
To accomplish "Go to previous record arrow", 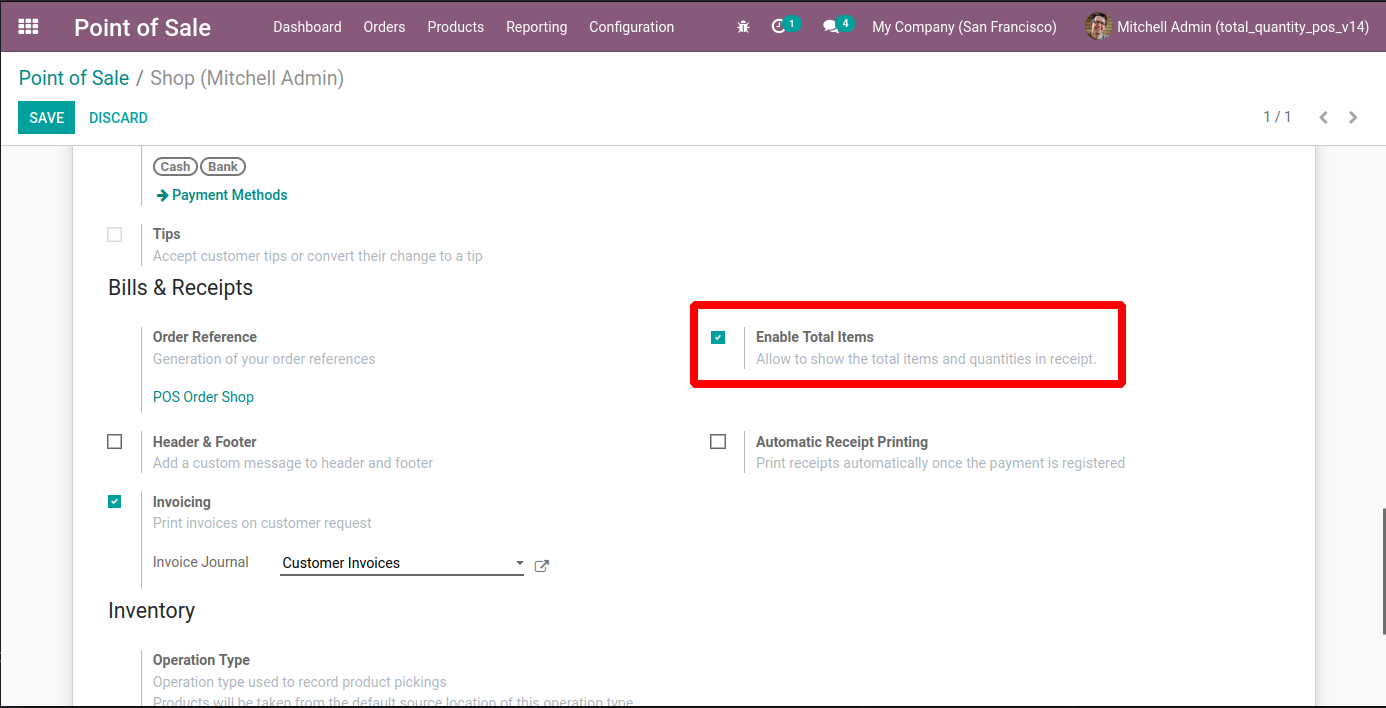I will pos(1323,118).
